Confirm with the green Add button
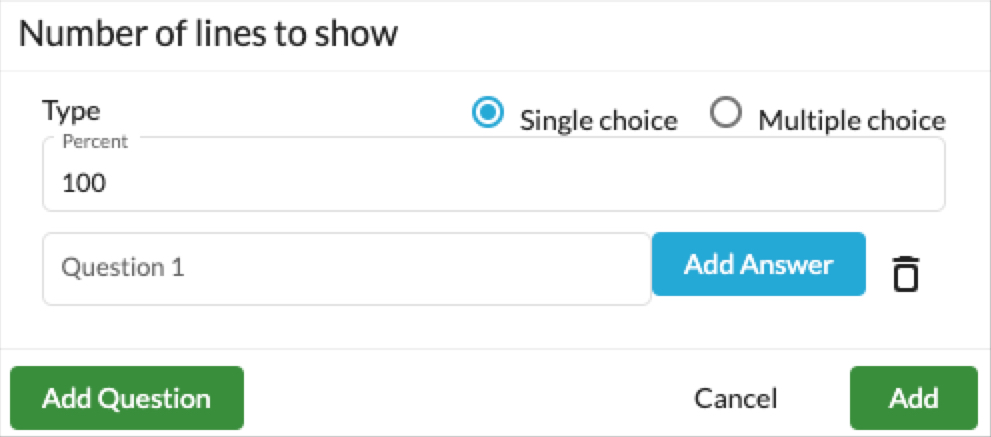991x437 pixels. pyautogui.click(x=913, y=398)
